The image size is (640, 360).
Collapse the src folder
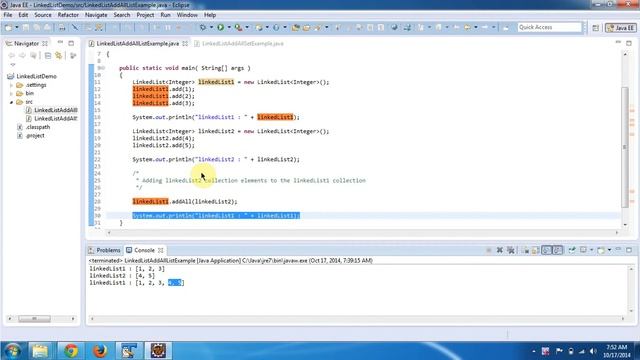tap(11, 102)
